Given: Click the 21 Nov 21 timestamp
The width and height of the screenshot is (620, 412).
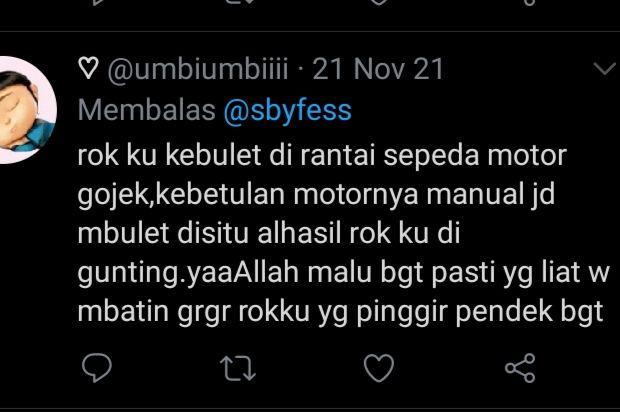Looking at the screenshot, I should click(x=378, y=69).
